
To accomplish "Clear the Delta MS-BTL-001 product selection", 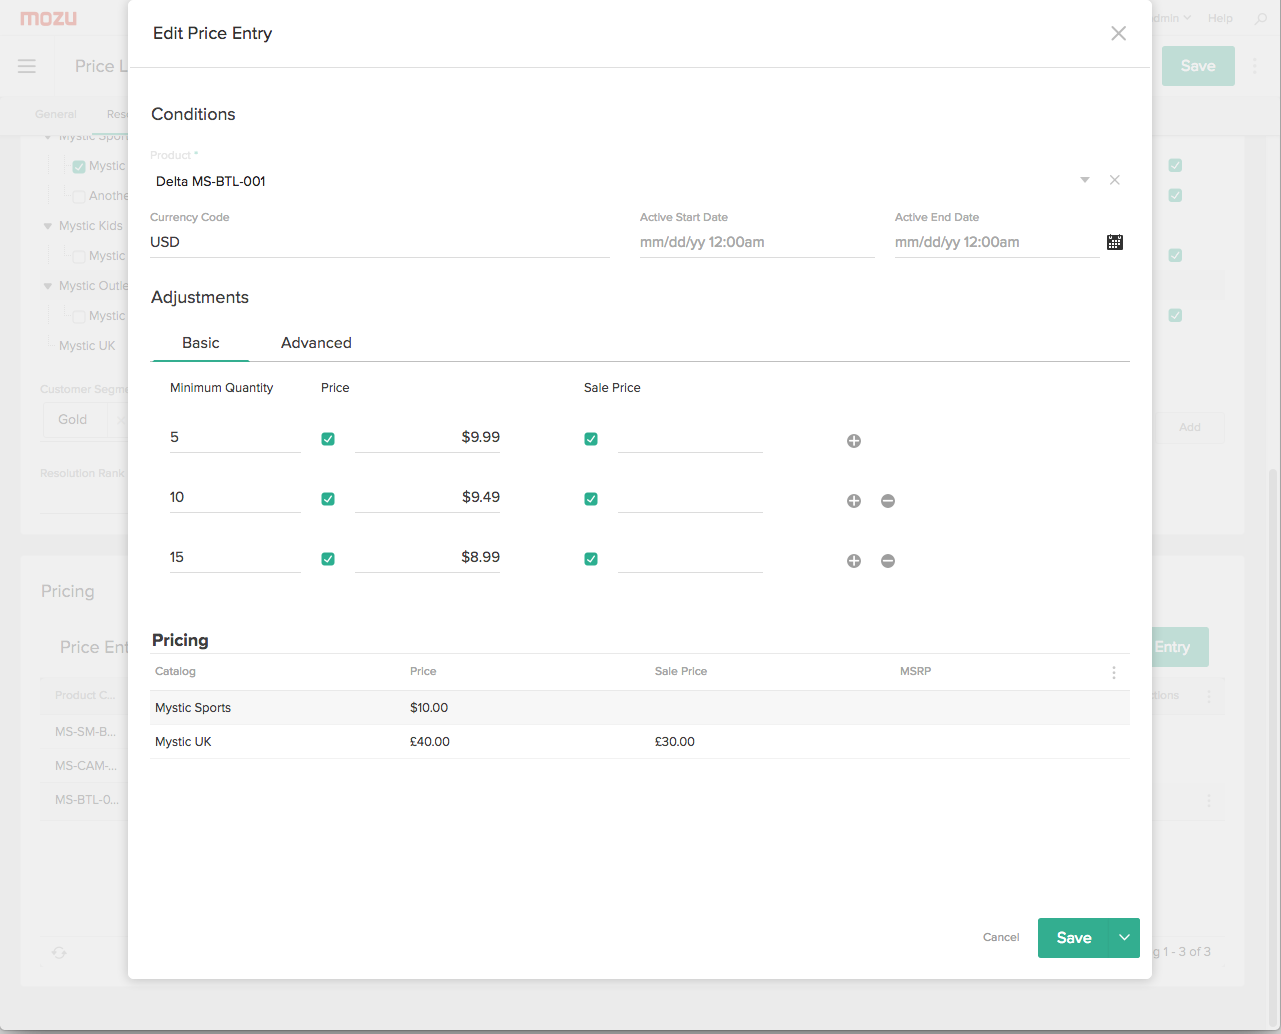I will pos(1114,180).
